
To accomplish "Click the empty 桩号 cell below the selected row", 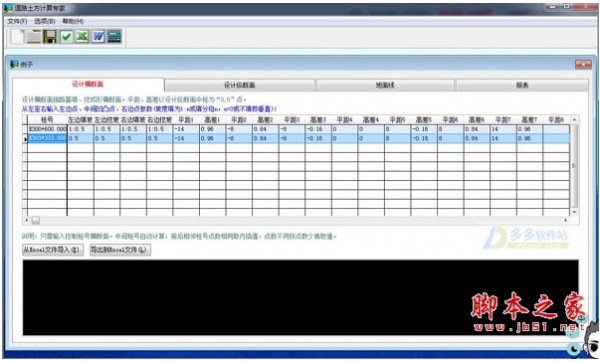I will tap(47, 147).
